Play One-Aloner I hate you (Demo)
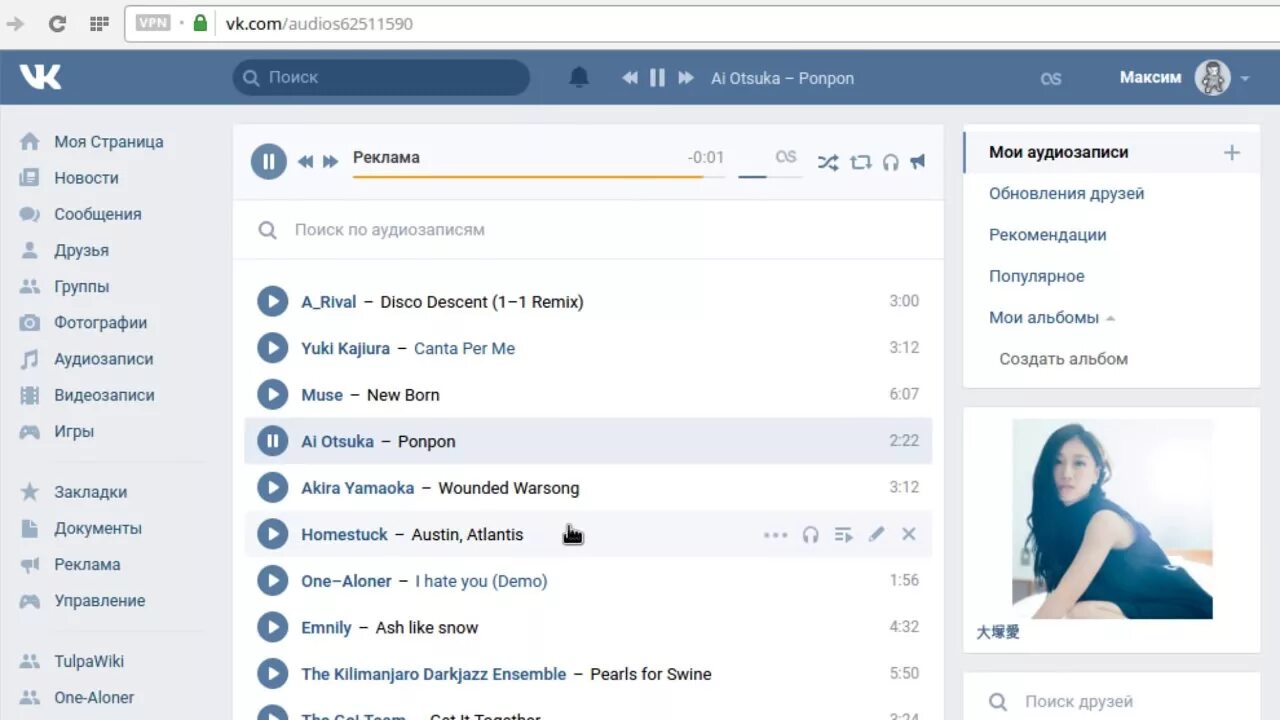 [272, 580]
